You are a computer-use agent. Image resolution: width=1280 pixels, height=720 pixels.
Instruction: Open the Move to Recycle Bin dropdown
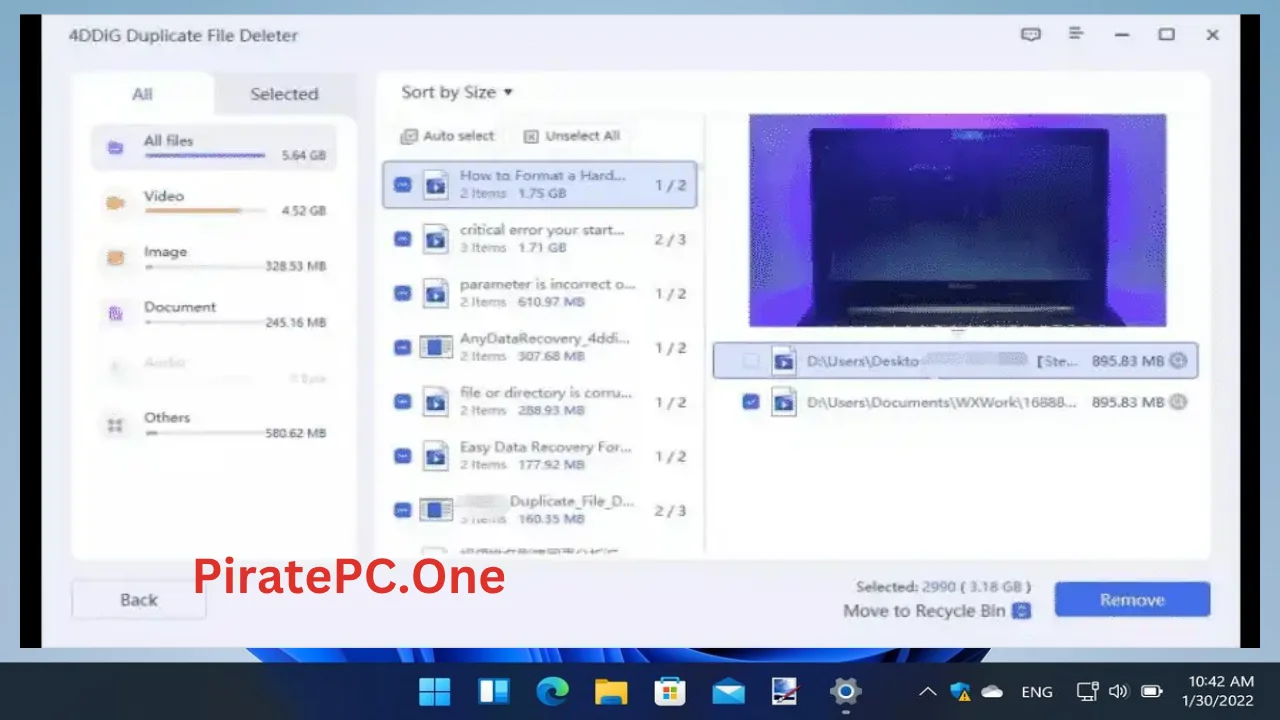pos(1021,611)
